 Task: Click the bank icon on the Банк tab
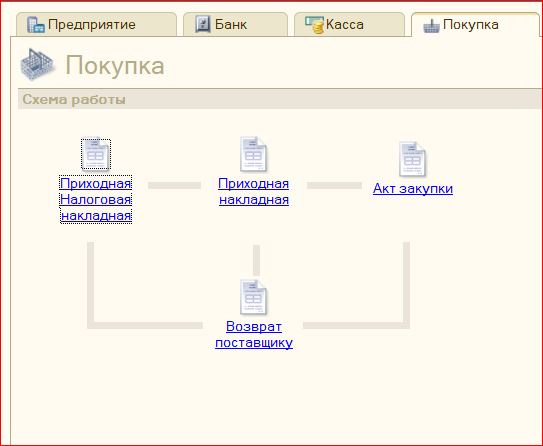coord(203,24)
